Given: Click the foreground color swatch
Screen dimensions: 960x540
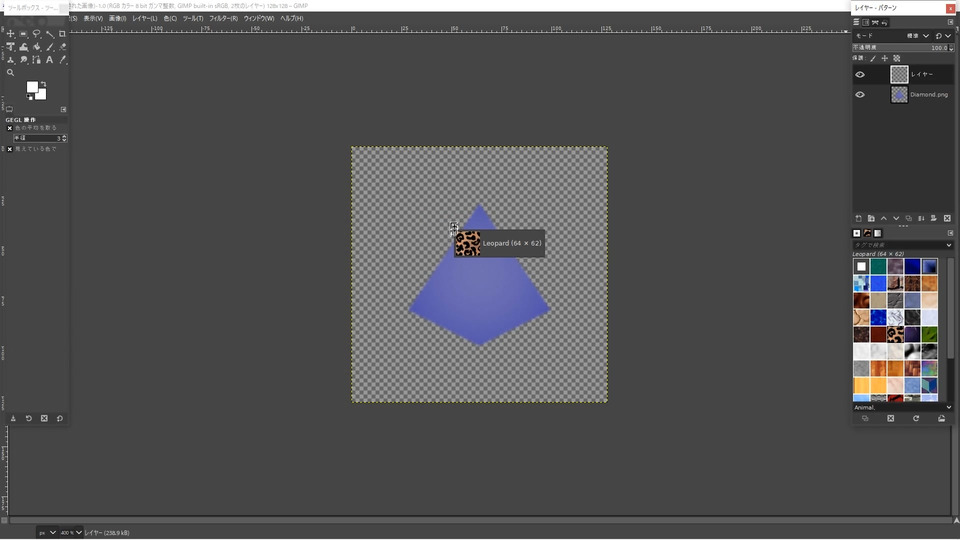Looking at the screenshot, I should tap(33, 88).
